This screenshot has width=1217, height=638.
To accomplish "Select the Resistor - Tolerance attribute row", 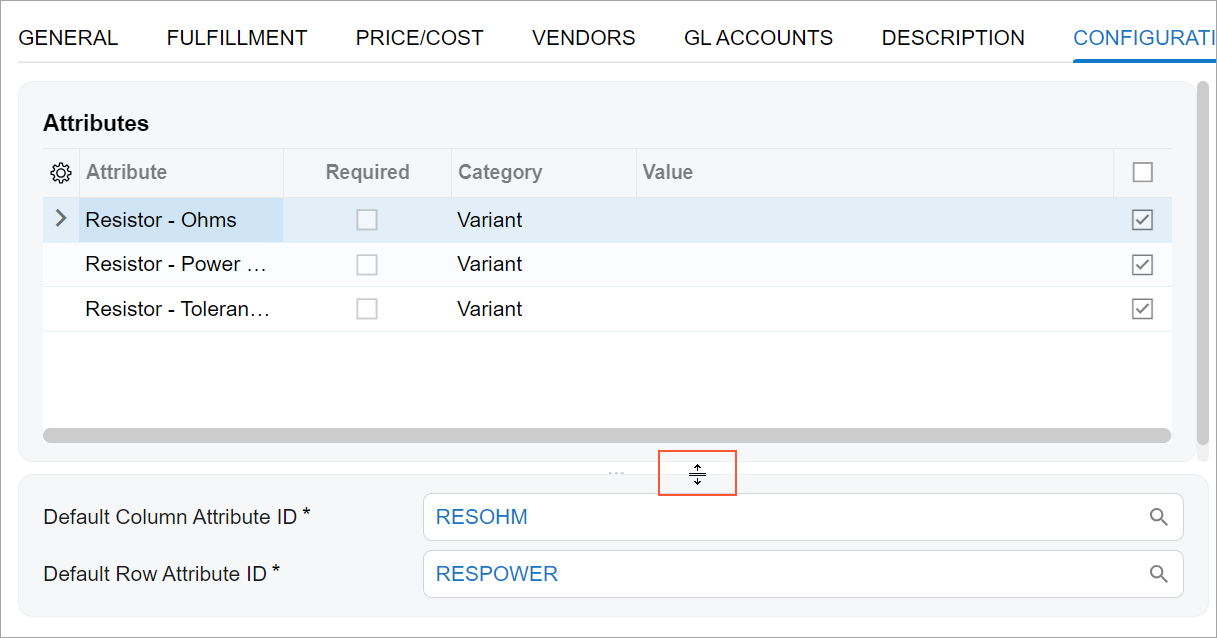I will click(x=178, y=309).
